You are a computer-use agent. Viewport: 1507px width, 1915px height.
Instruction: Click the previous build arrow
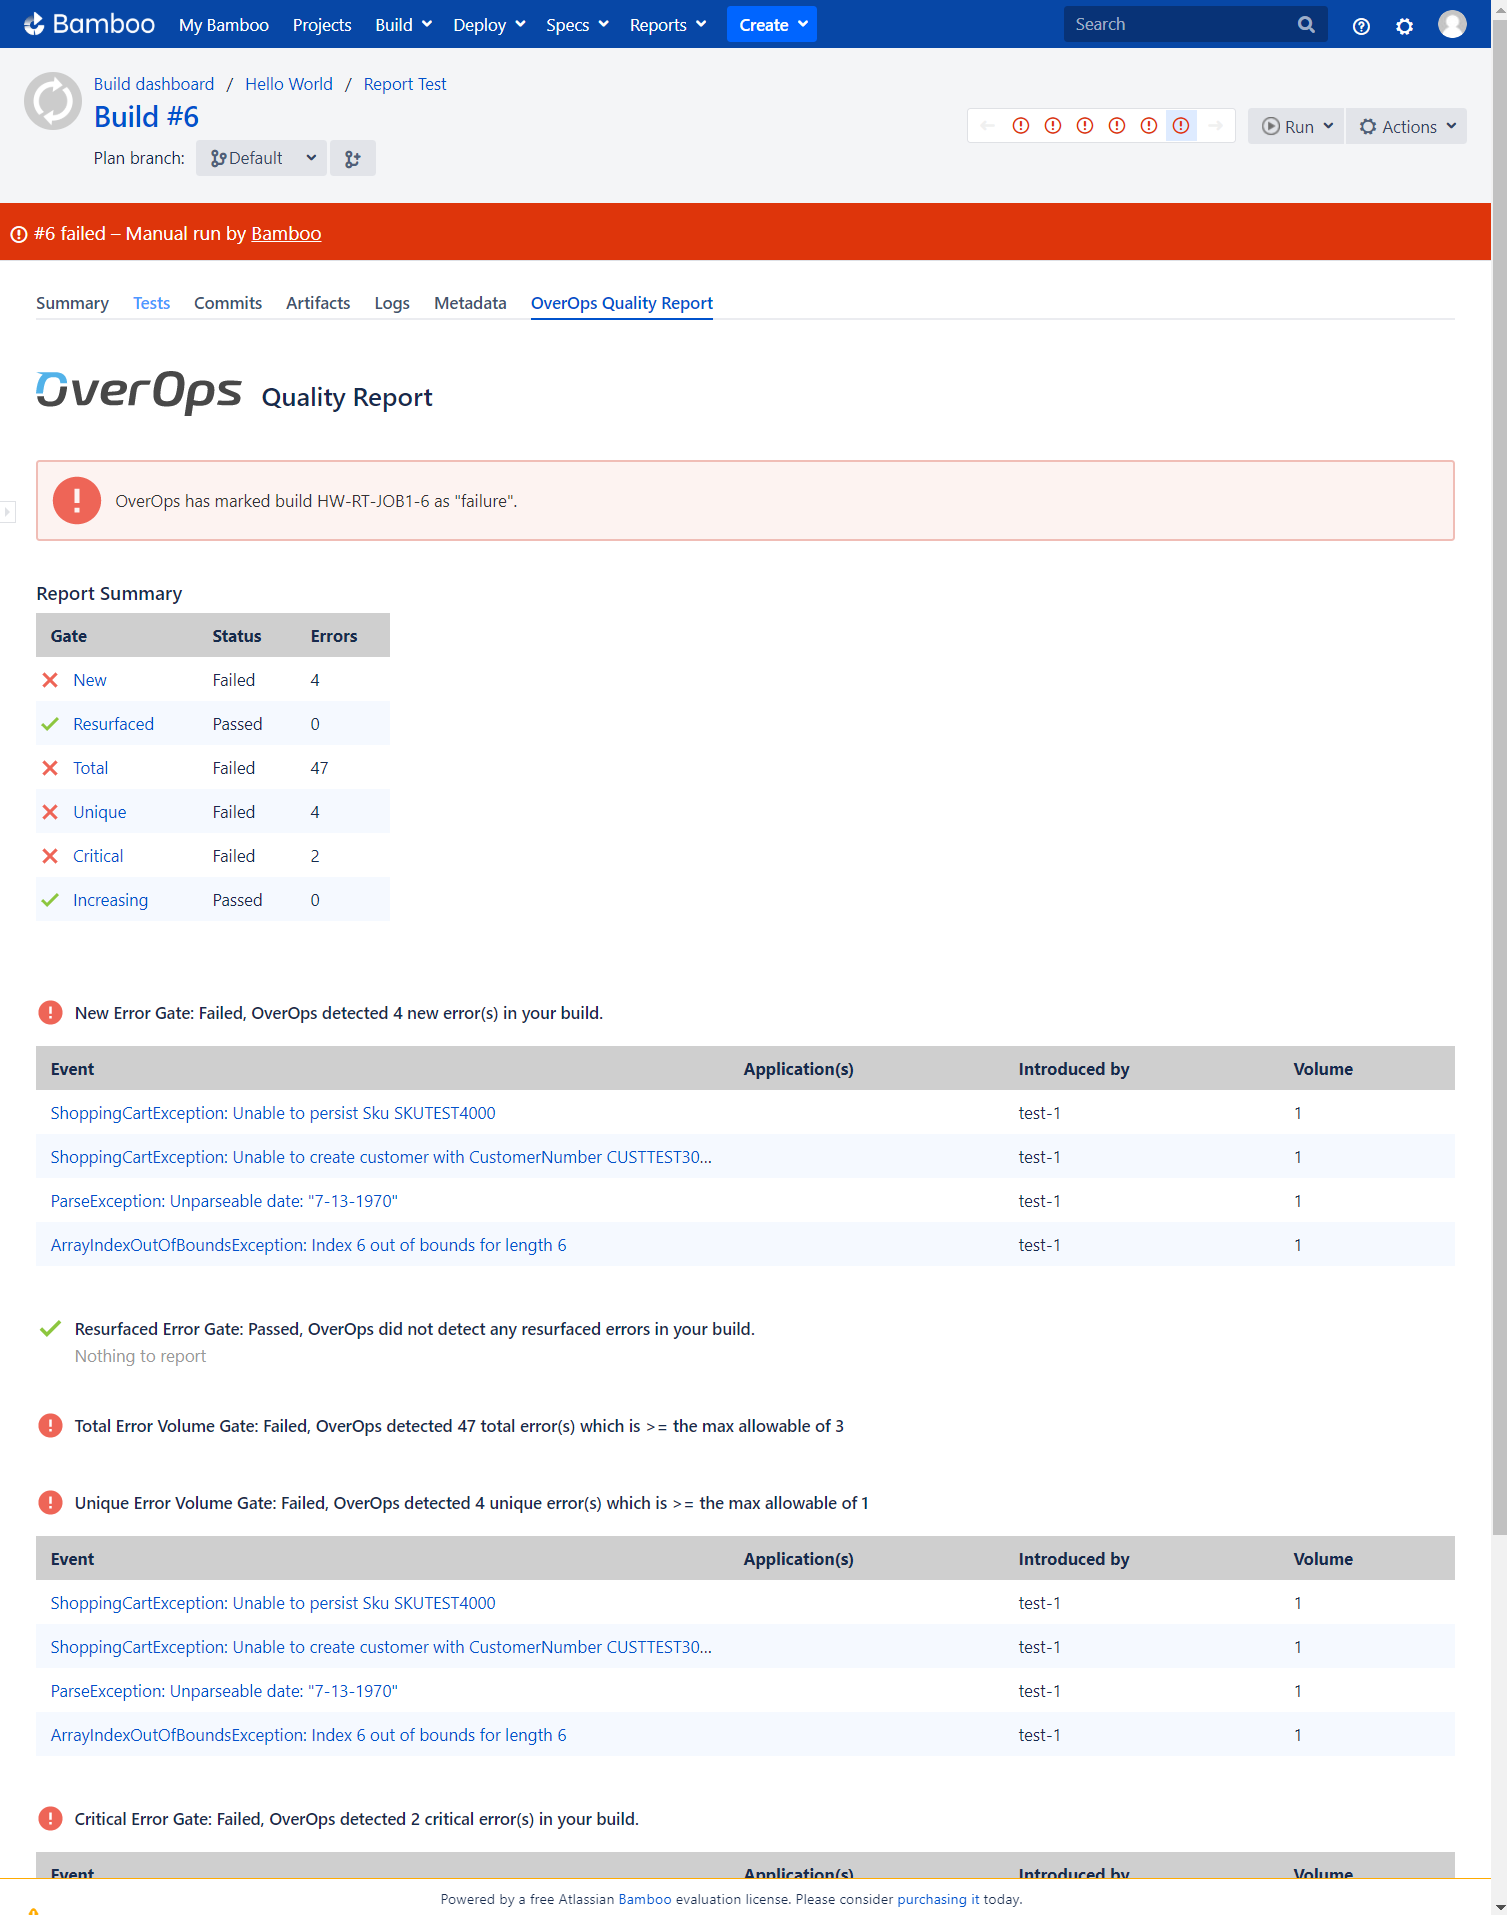[987, 126]
